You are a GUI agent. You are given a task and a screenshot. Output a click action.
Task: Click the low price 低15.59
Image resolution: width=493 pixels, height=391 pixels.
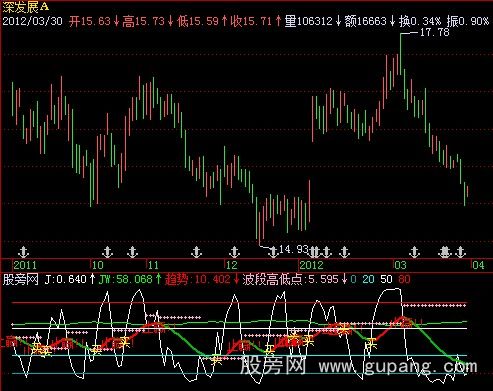click(198, 21)
